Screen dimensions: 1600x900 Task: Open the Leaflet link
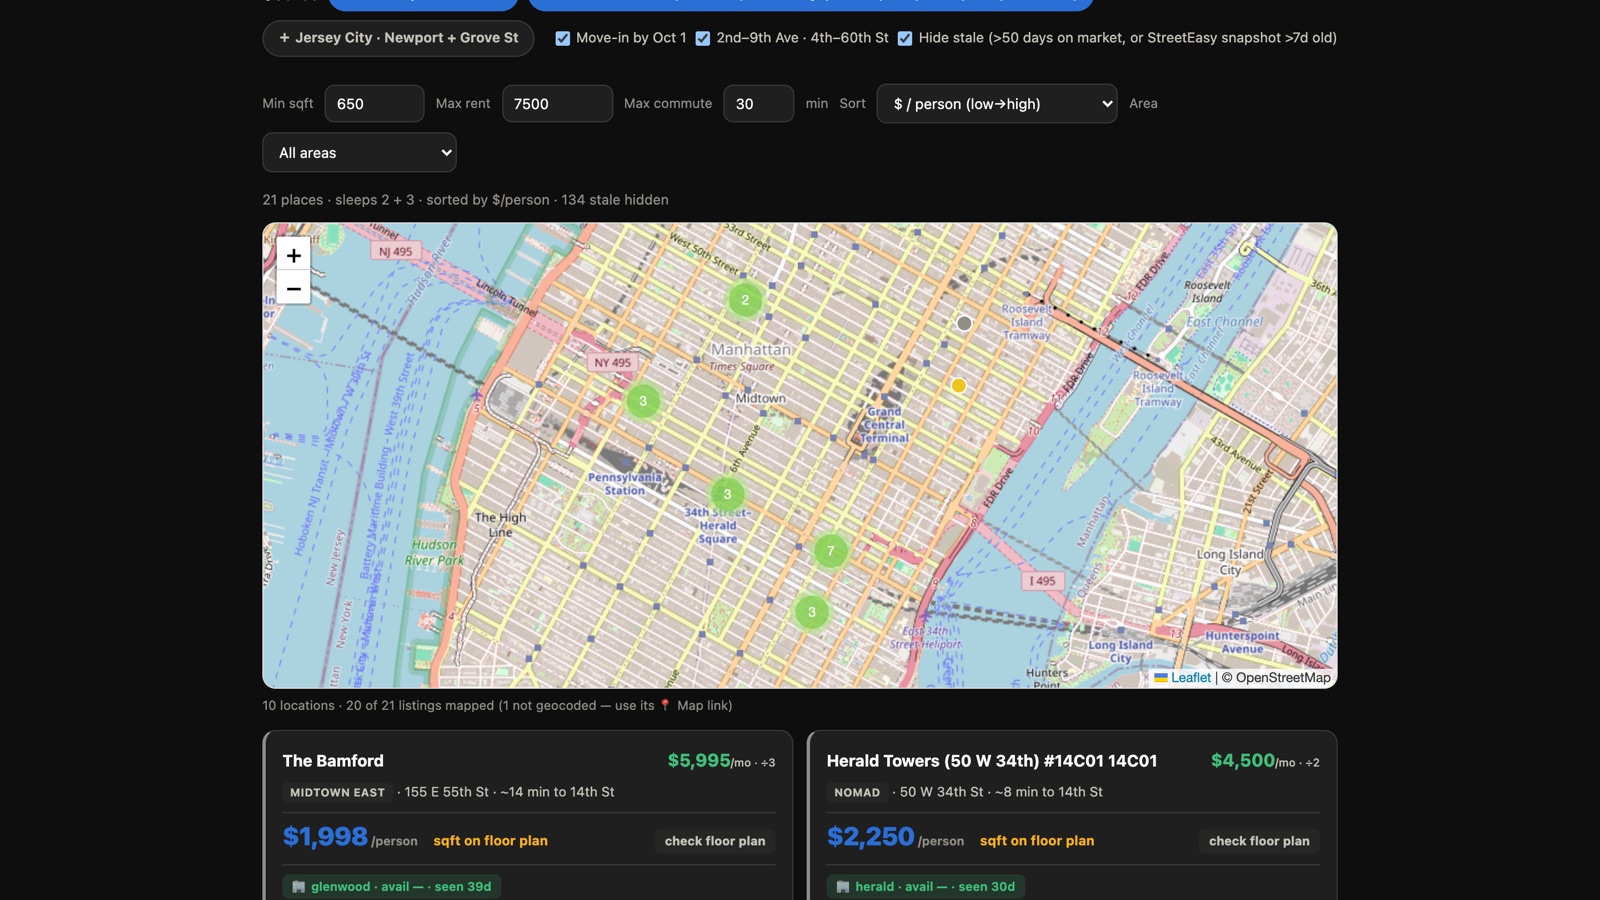[x=1182, y=677]
